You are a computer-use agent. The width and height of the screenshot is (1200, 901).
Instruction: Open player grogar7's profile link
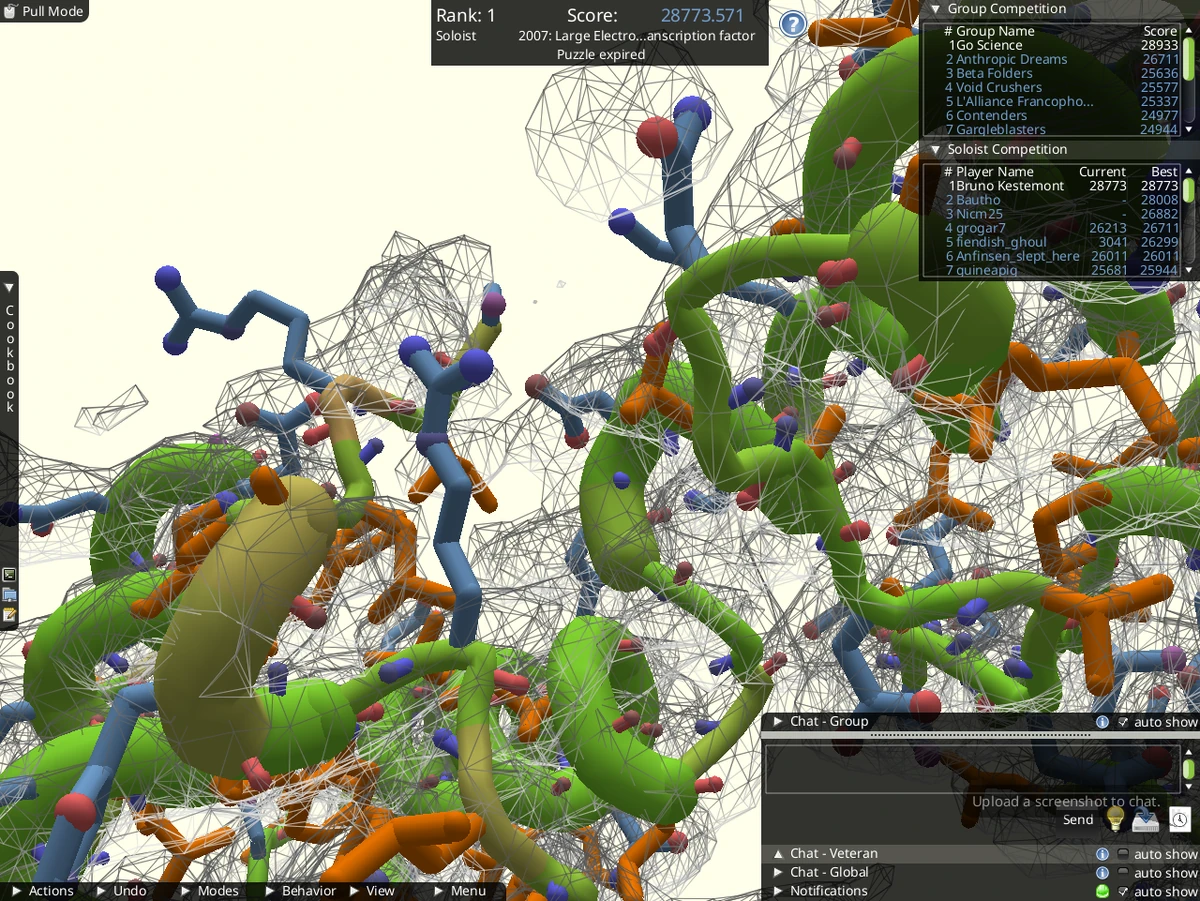coord(981,228)
